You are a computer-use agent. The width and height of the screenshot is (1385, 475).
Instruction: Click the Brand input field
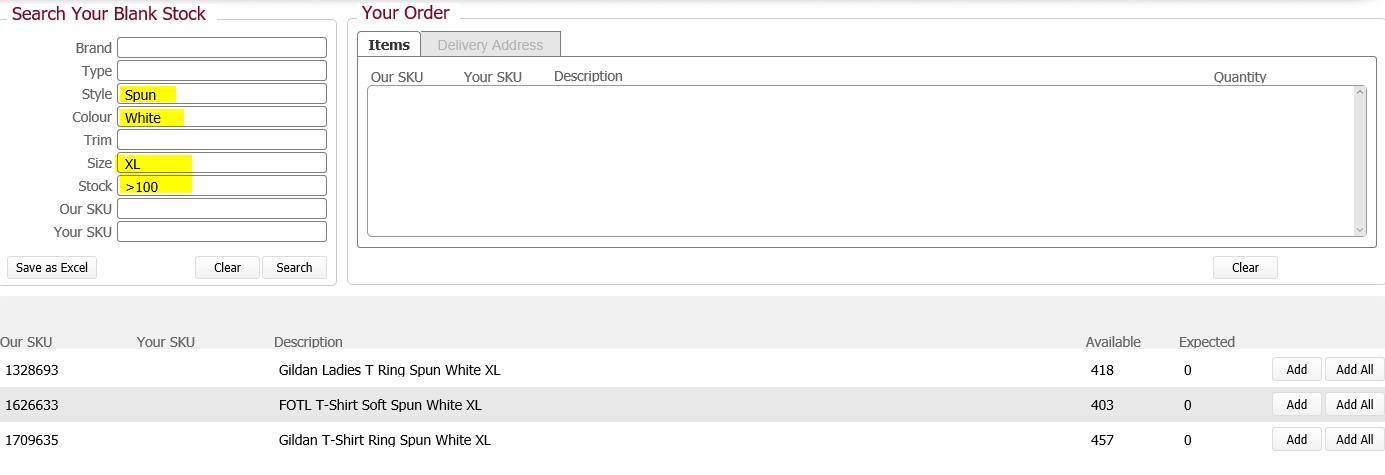222,48
